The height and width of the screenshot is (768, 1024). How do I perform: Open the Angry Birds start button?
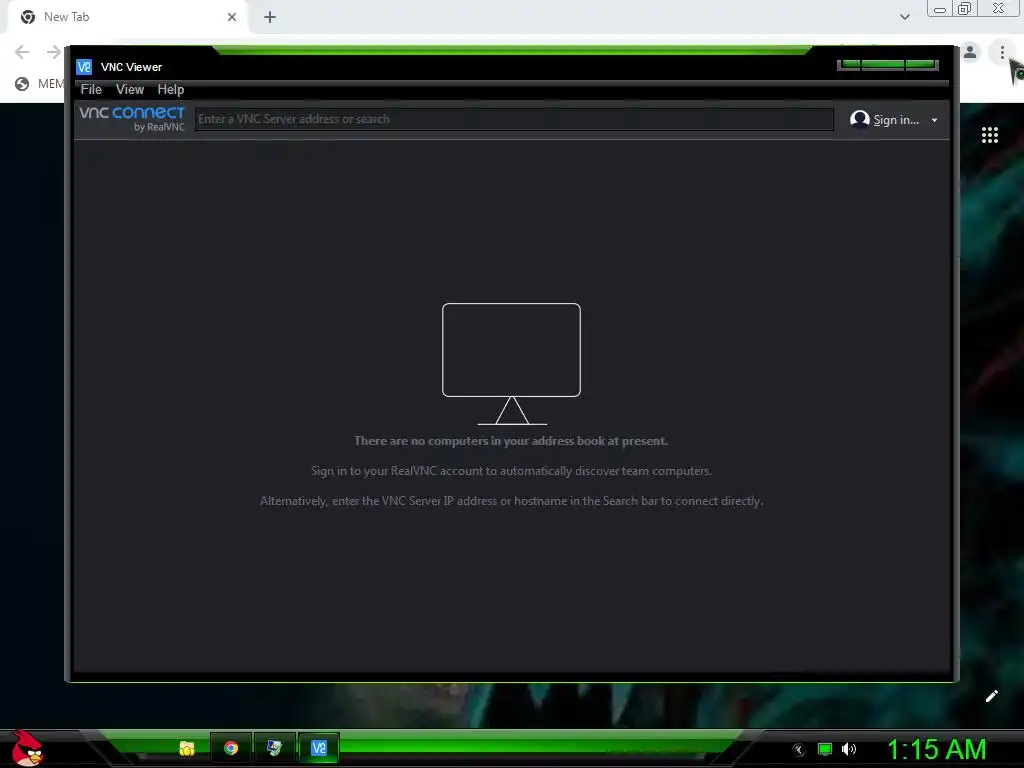(27, 748)
